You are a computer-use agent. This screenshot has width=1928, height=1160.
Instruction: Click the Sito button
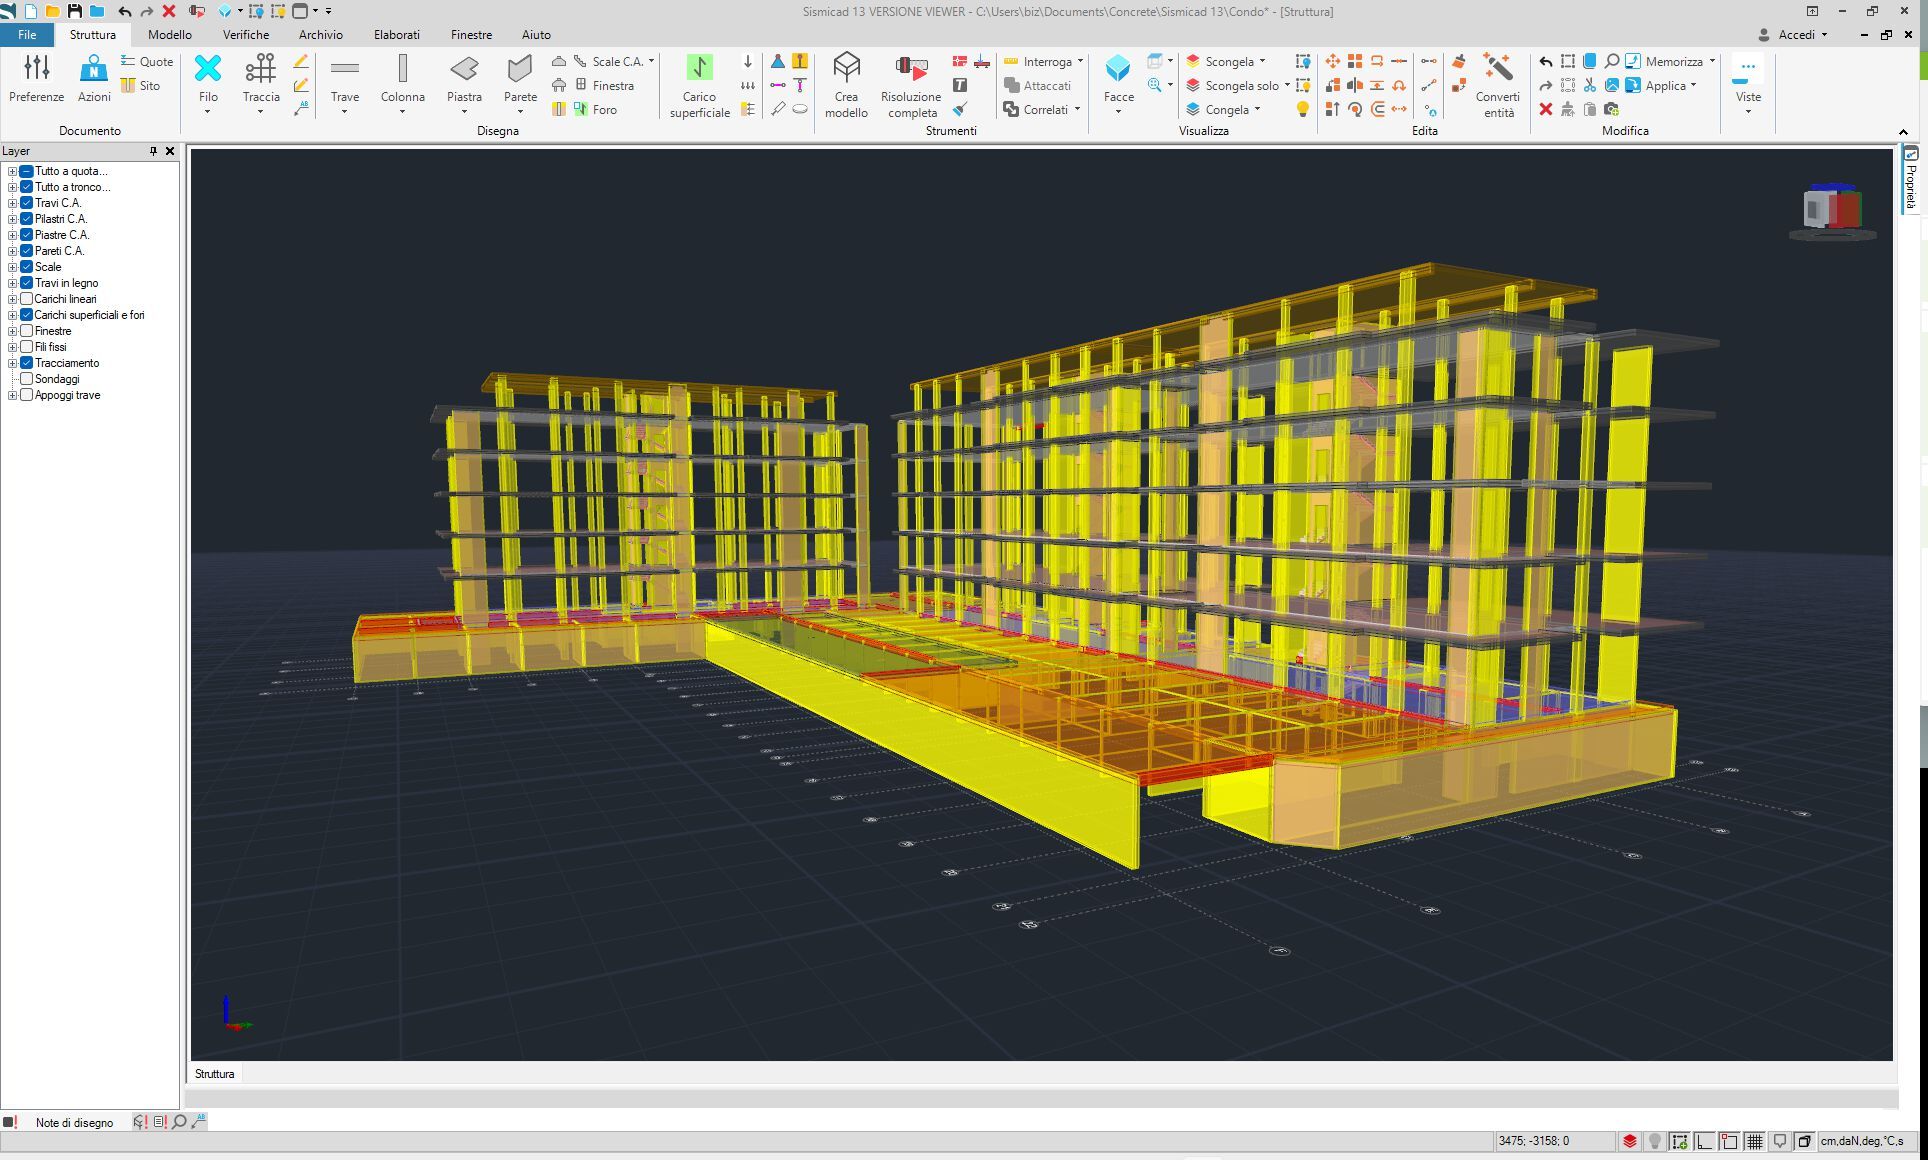point(141,86)
